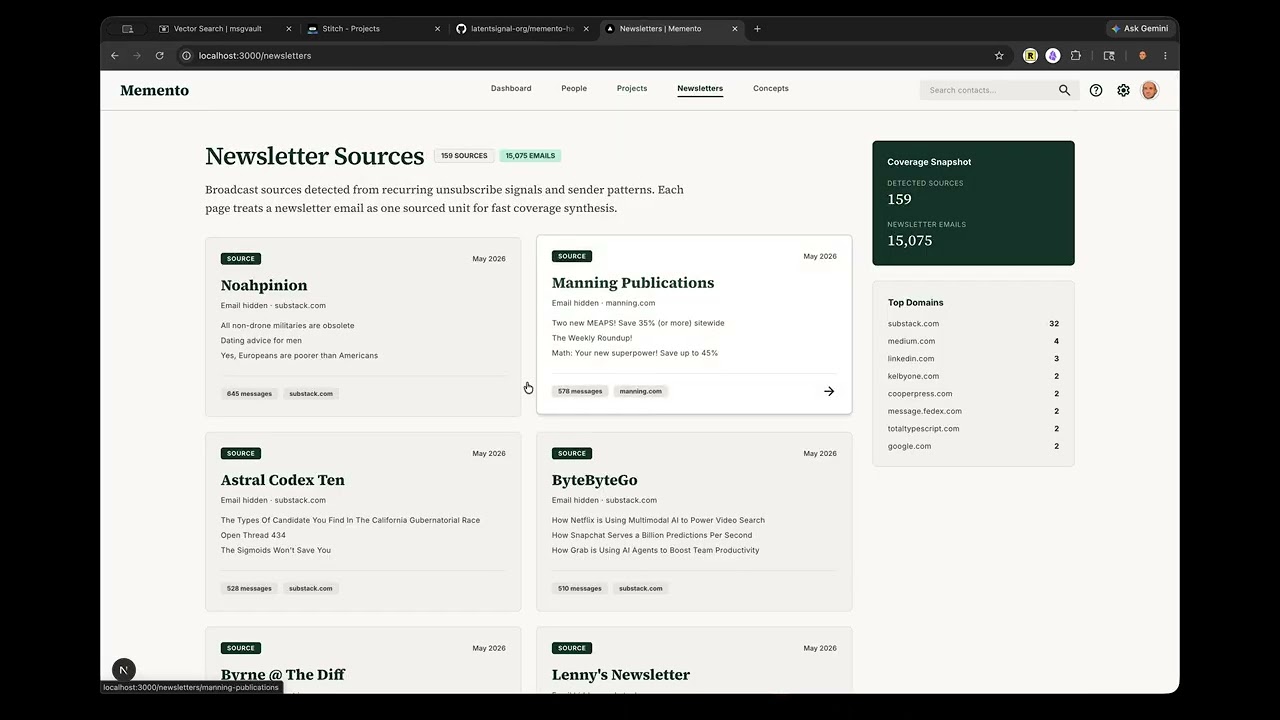This screenshot has width=1280, height=720.
Task: Open Lenny's Newsletter card
Action: click(694, 660)
